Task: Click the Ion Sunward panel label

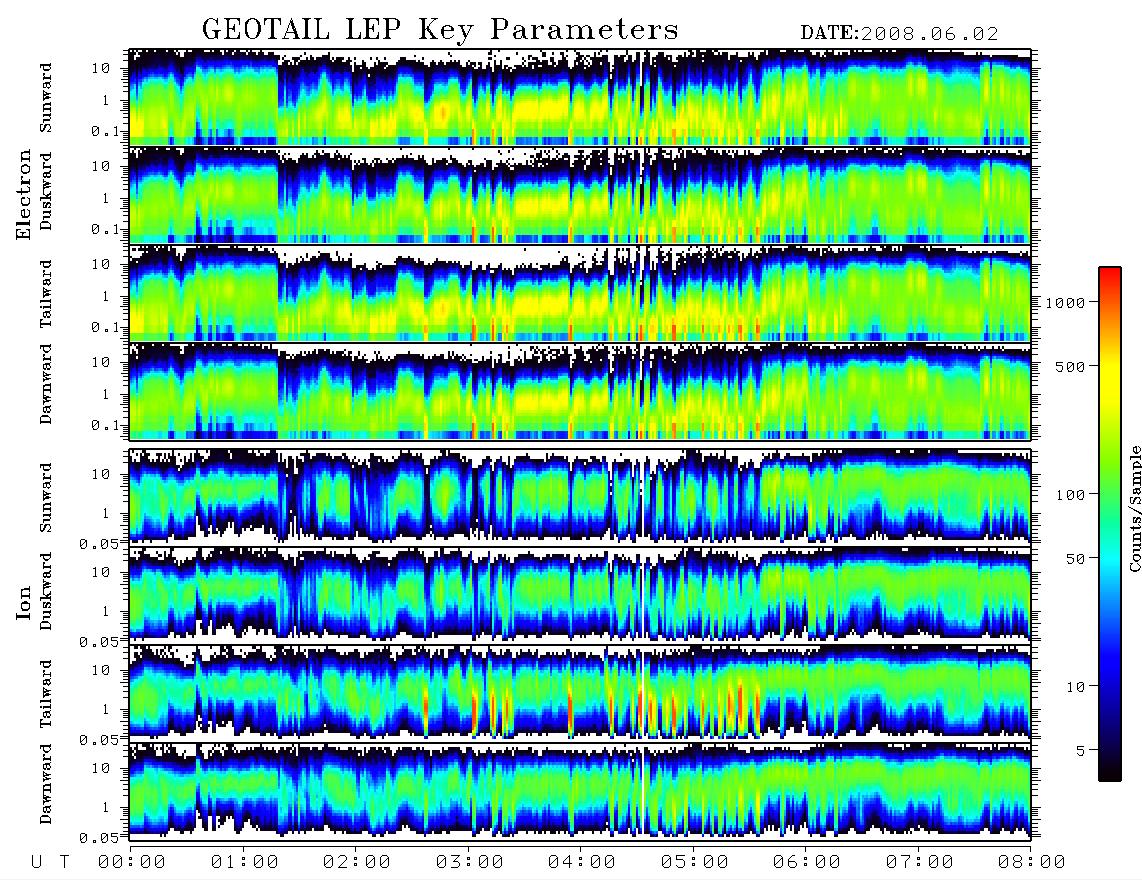Action: (x=46, y=497)
